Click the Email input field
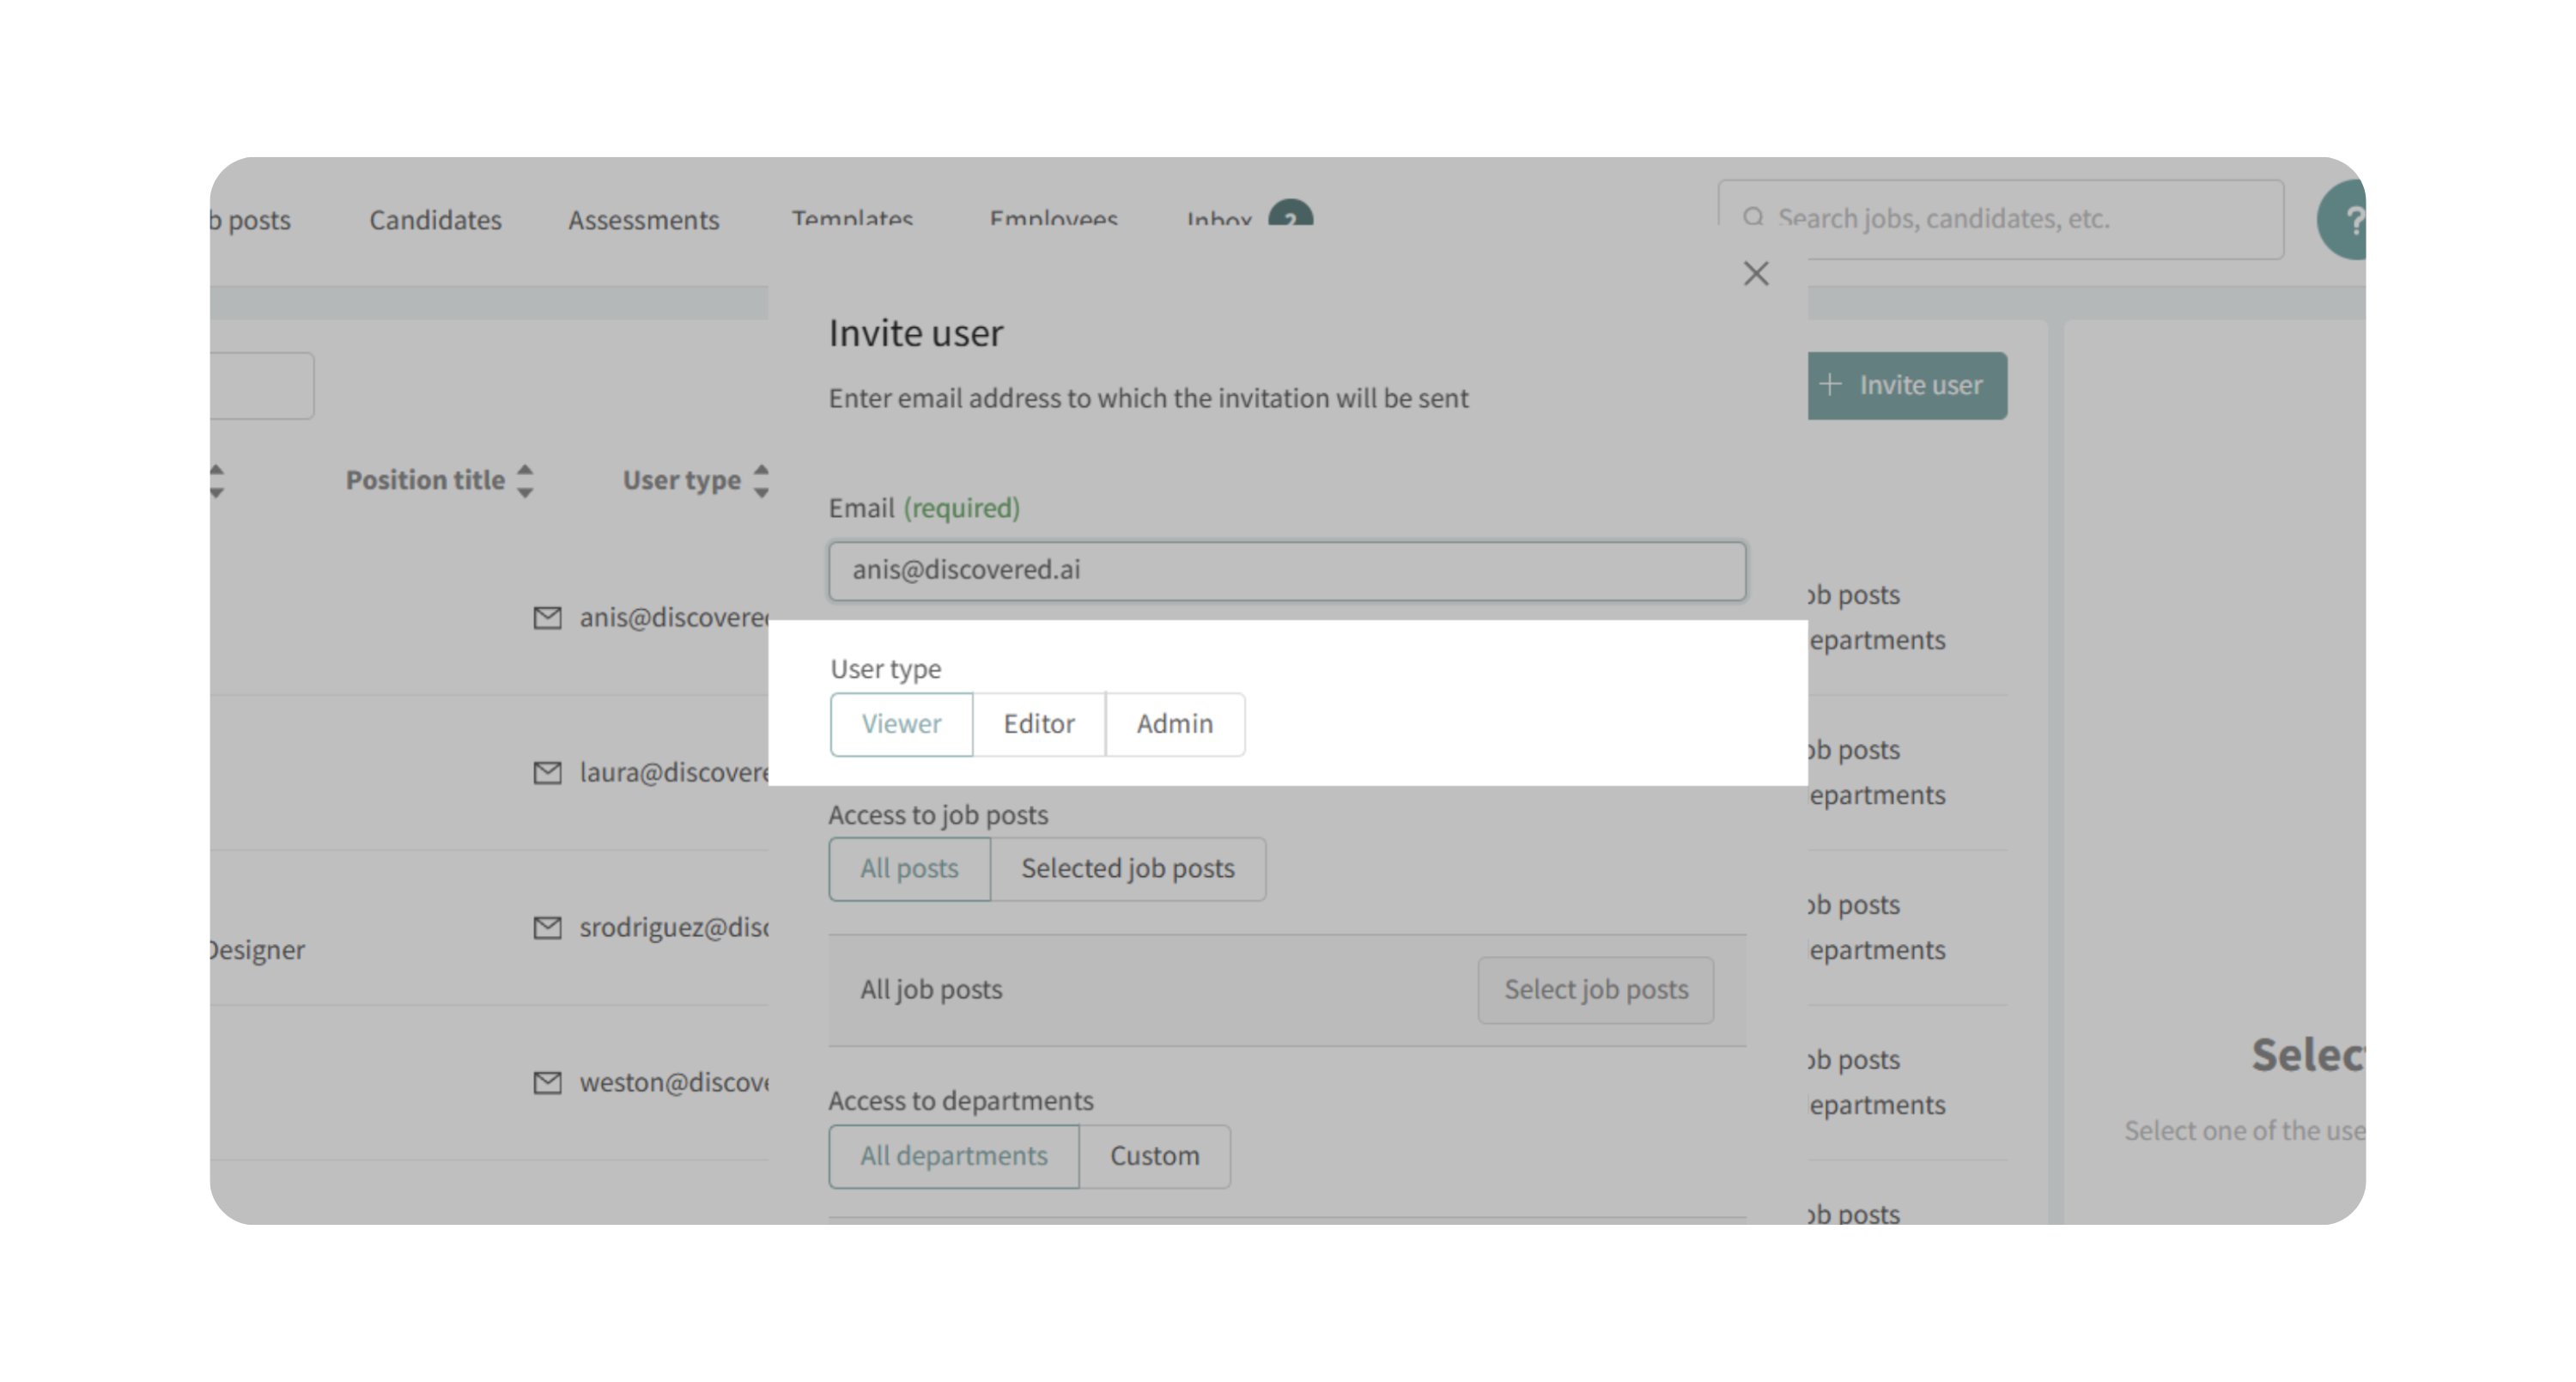Image resolution: width=2576 pixels, height=1382 pixels. coord(1287,570)
